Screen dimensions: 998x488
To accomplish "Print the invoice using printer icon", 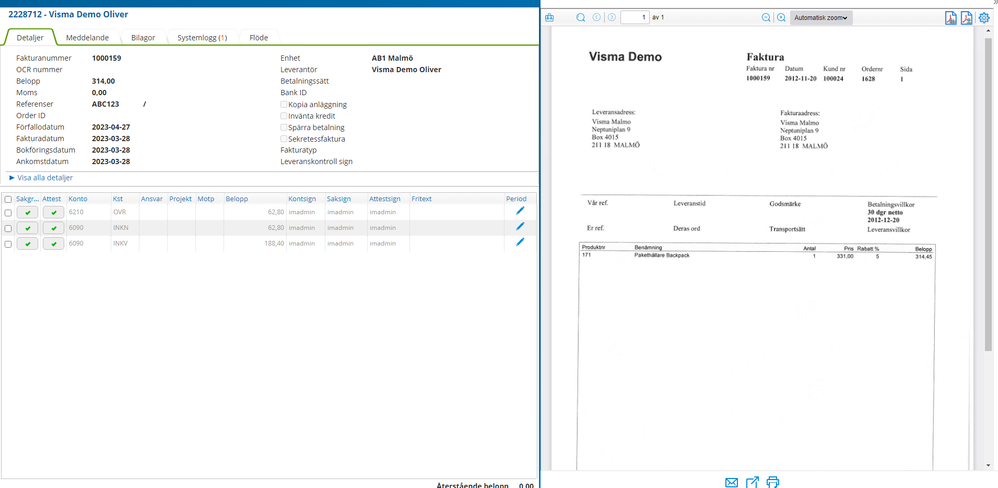I will 773,482.
